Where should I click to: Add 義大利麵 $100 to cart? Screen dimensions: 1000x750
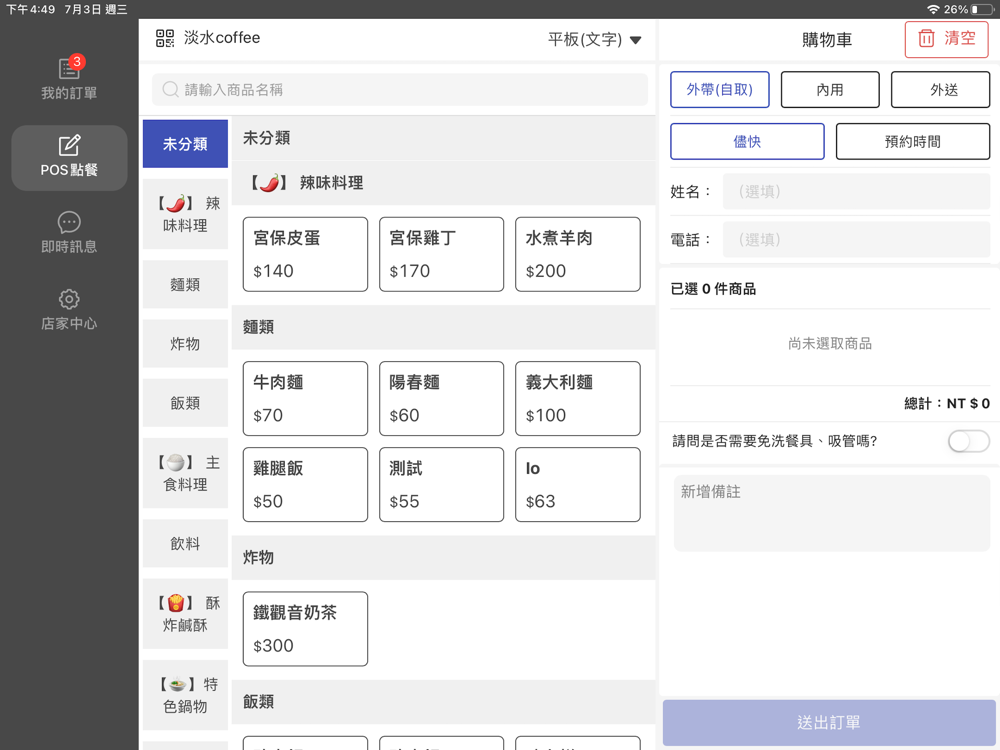coord(578,399)
